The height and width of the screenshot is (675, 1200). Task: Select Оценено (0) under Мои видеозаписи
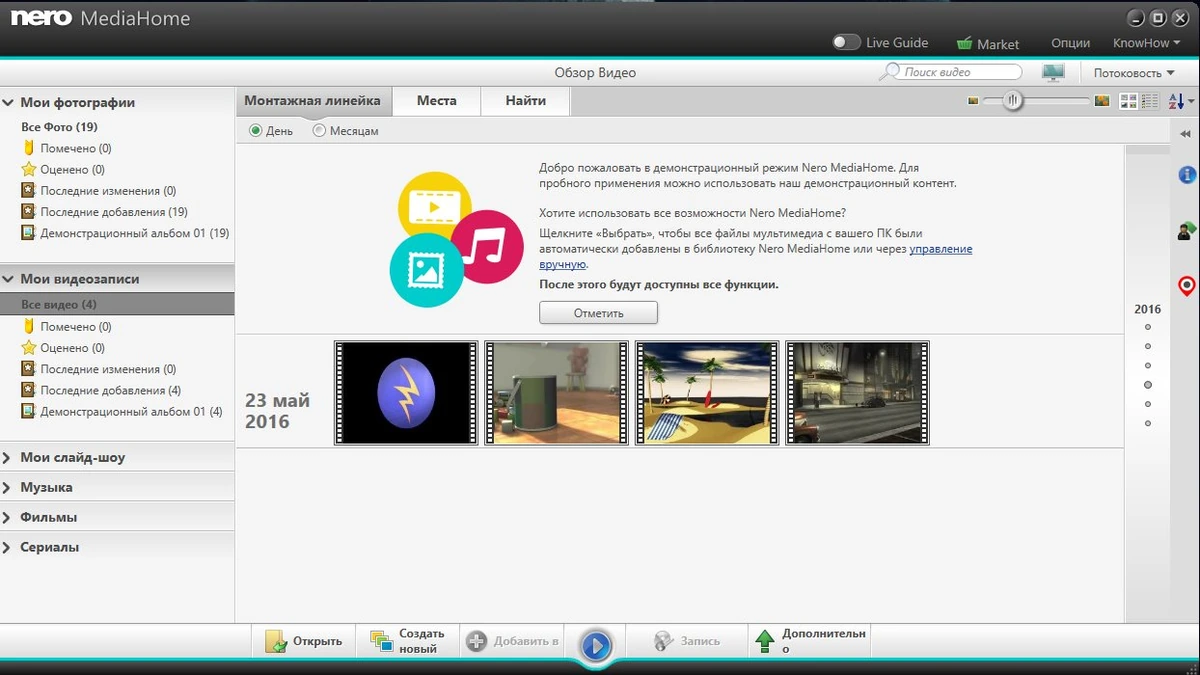point(63,347)
